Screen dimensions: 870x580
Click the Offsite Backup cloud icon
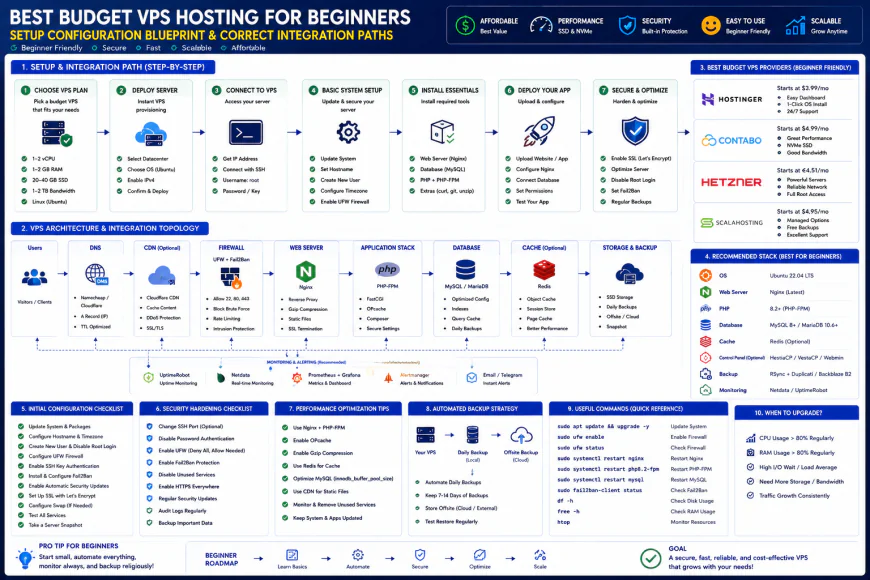click(521, 436)
